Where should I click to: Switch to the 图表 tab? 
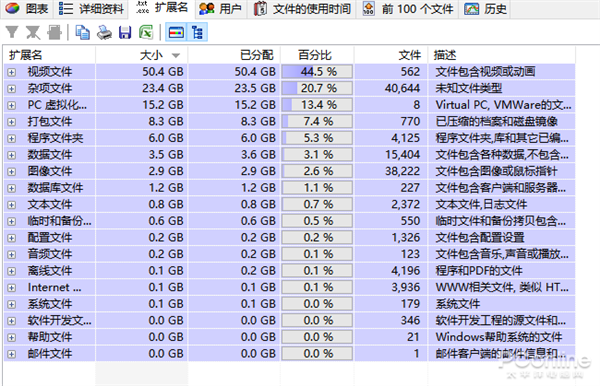[26, 8]
